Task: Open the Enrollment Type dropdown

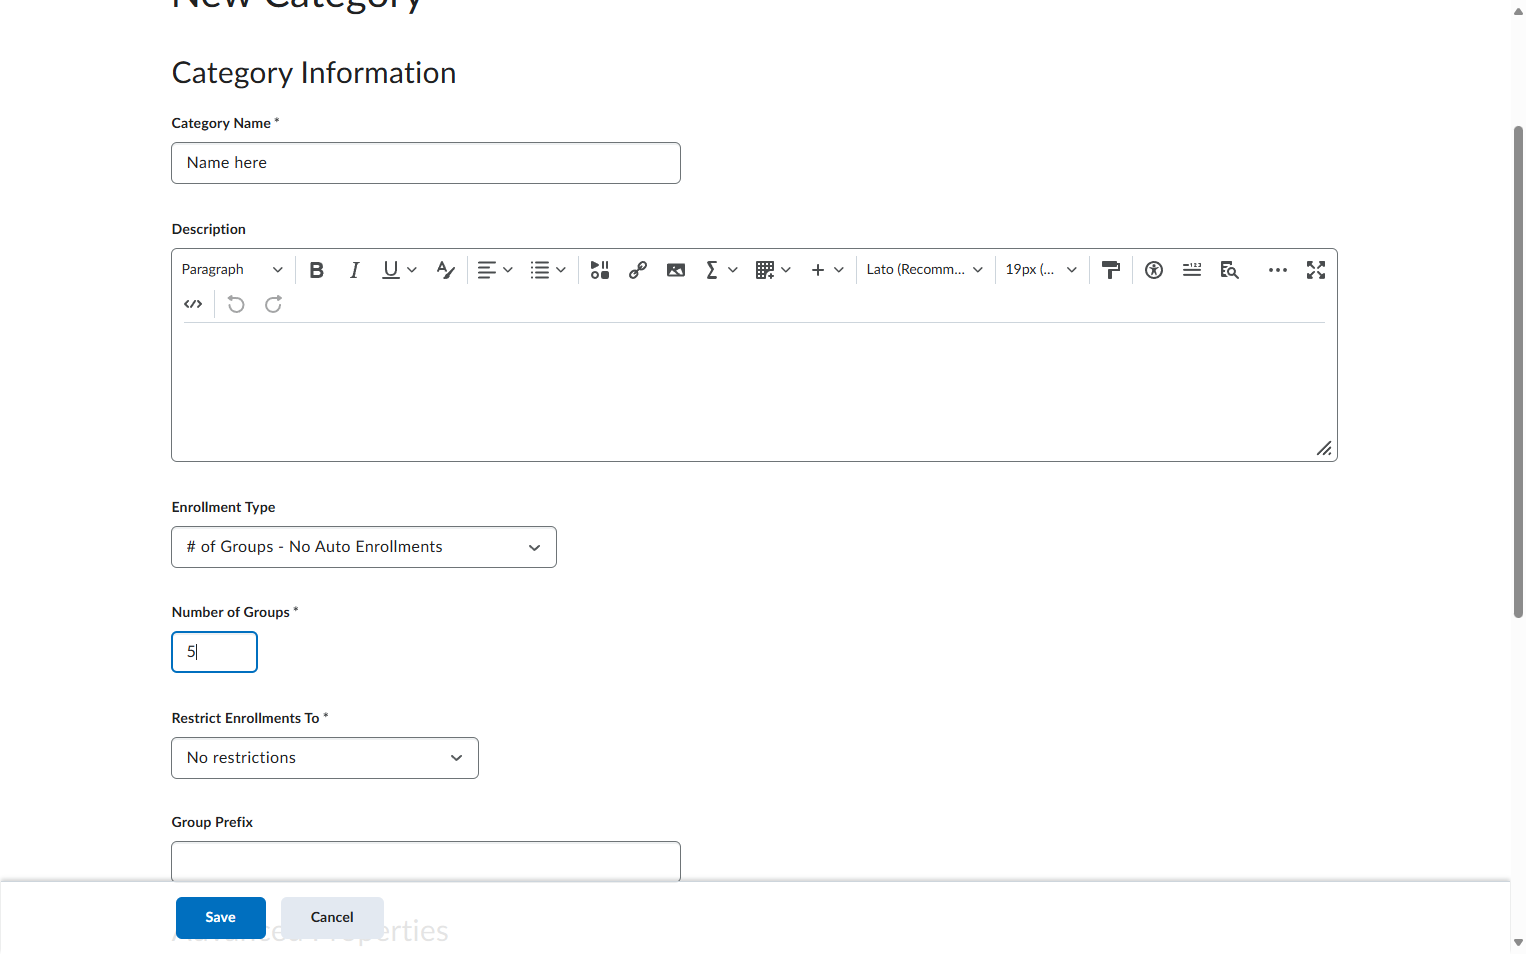Action: (364, 547)
